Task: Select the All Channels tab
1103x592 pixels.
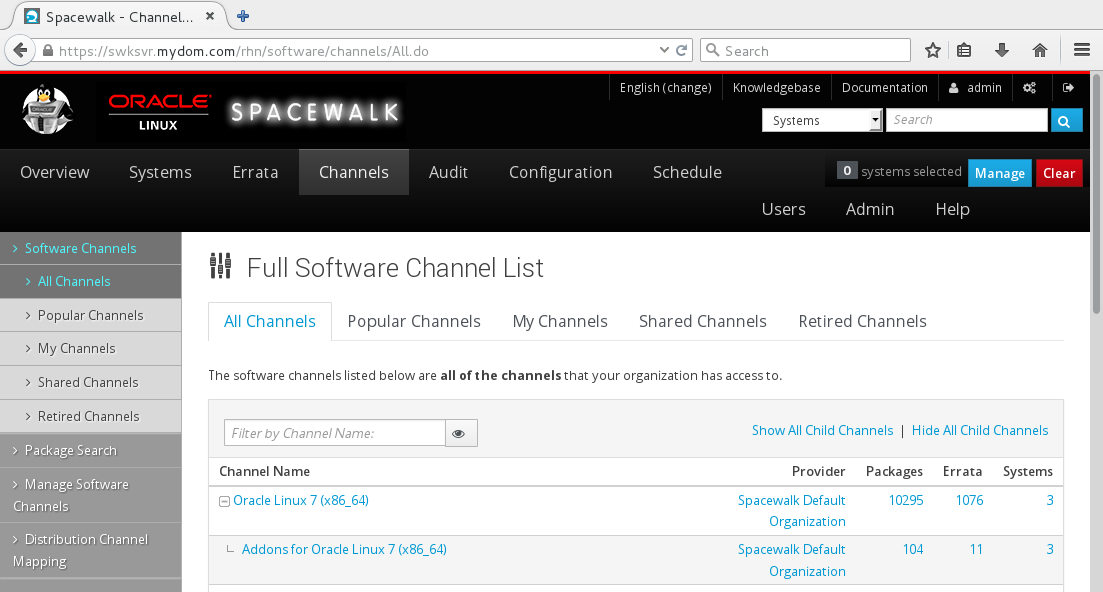Action: coord(269,321)
